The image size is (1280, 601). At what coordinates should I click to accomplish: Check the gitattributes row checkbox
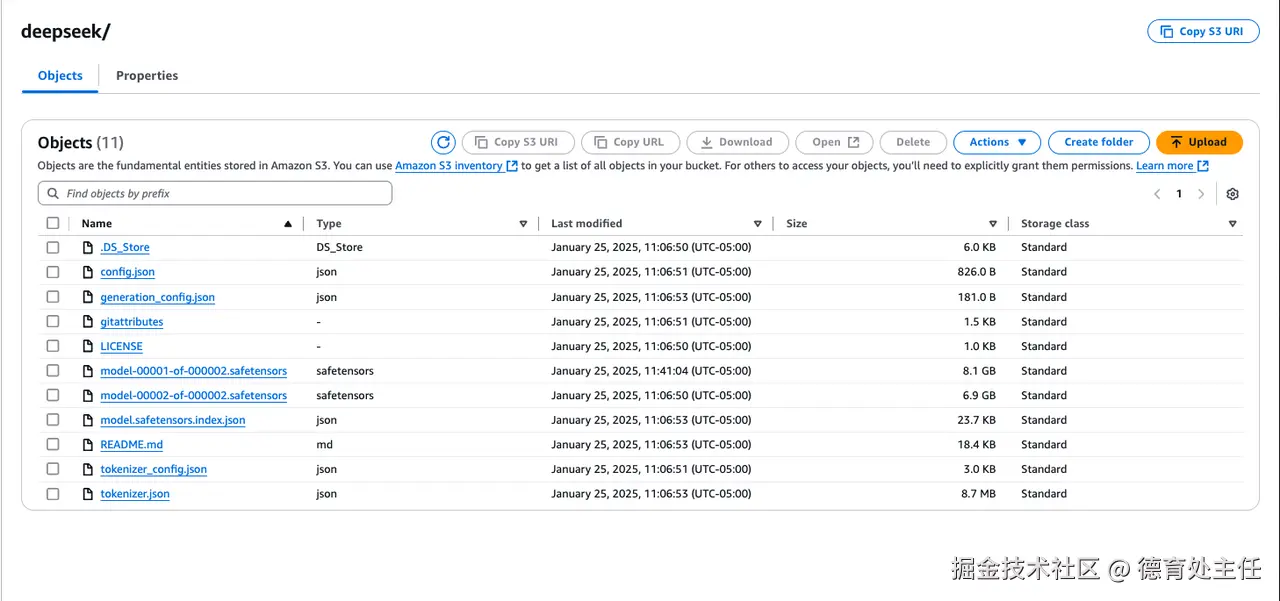(53, 322)
